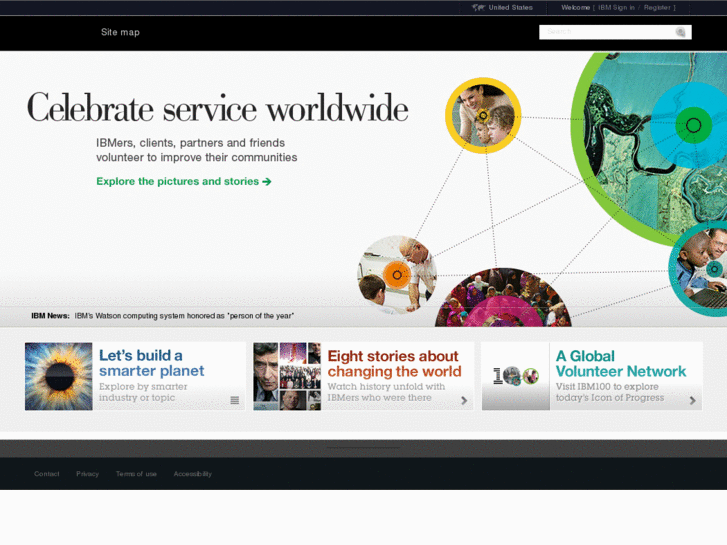
Task: Click the green arrow after Explore the pictures
Action: coord(267,181)
